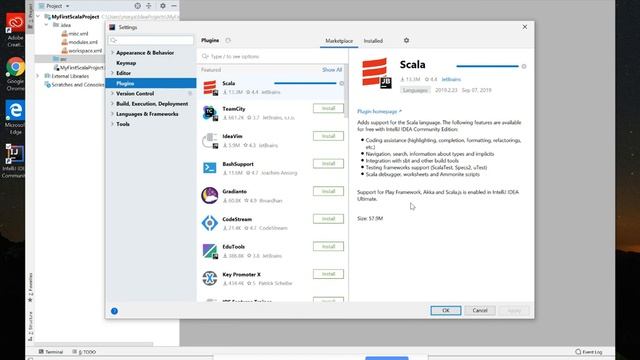
Task: Switch to the Marketplace tab
Action: click(339, 41)
